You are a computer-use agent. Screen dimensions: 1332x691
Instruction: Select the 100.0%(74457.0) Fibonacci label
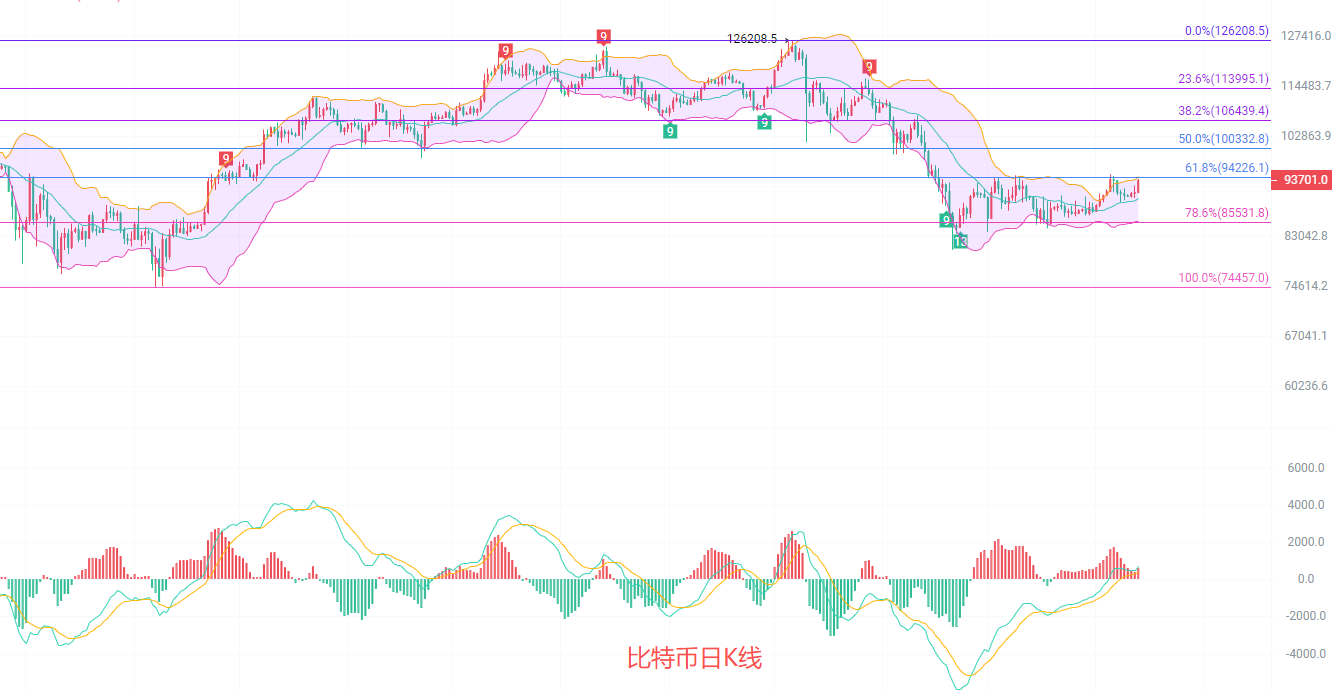click(x=1223, y=278)
